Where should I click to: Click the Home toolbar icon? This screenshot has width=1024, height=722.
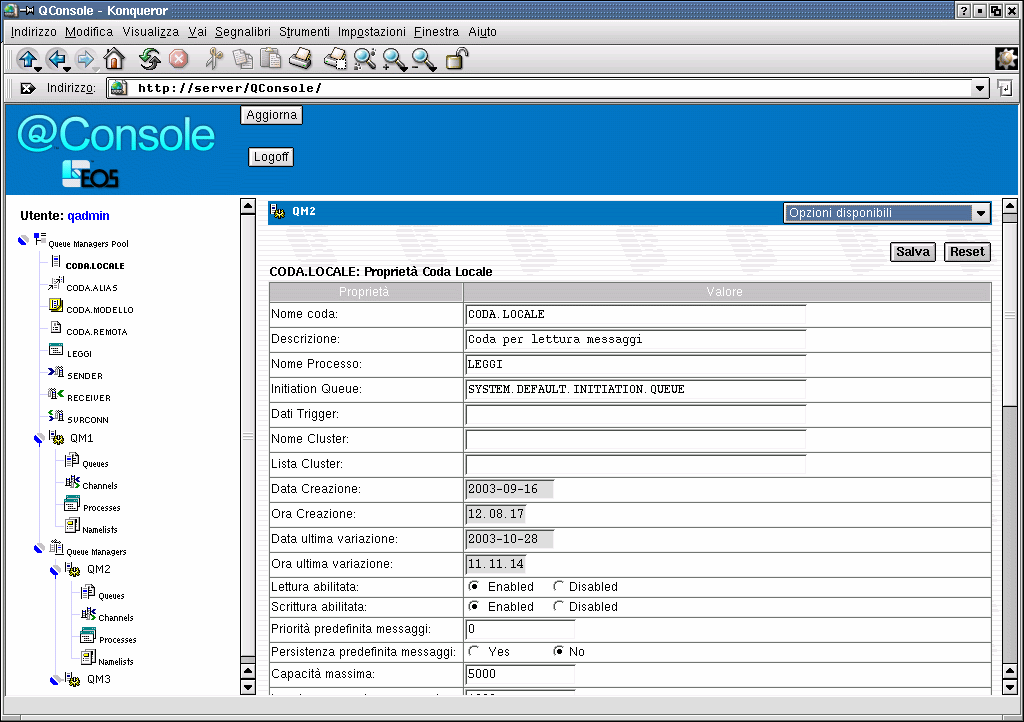(114, 60)
